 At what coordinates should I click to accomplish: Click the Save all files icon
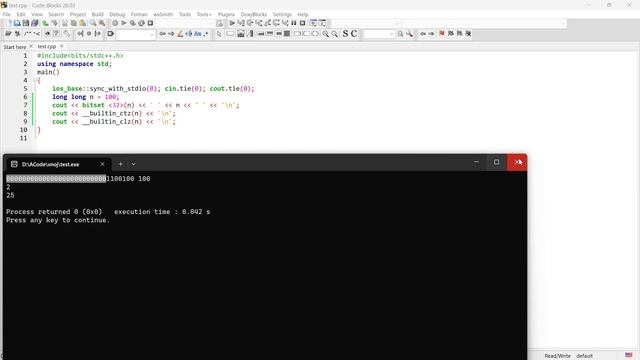pyautogui.click(x=35, y=23)
